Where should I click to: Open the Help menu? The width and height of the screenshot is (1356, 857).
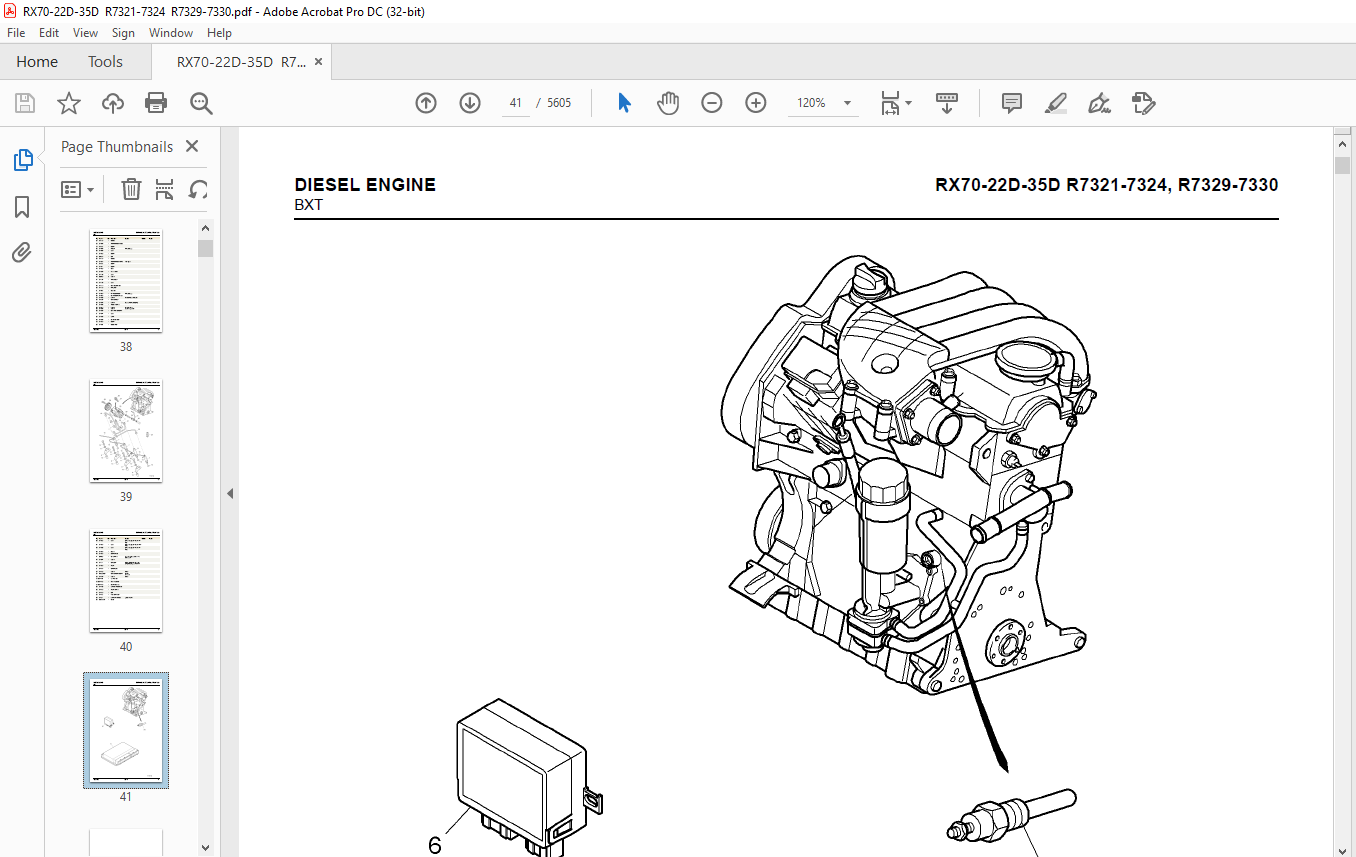click(x=219, y=33)
